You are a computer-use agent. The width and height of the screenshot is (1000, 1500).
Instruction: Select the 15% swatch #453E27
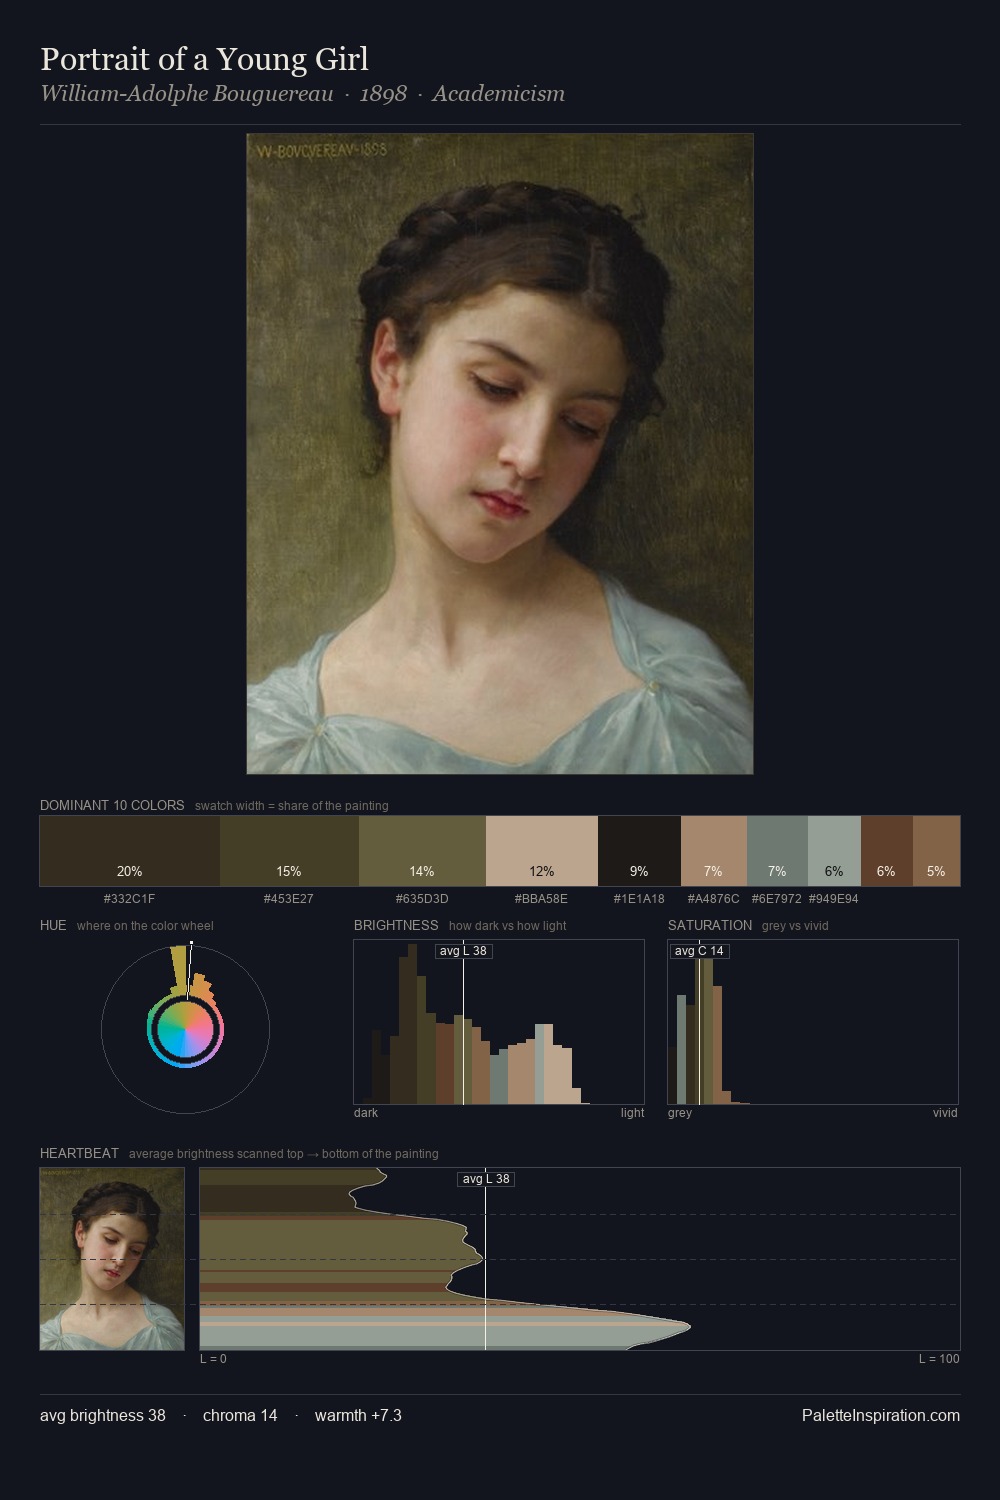click(289, 851)
